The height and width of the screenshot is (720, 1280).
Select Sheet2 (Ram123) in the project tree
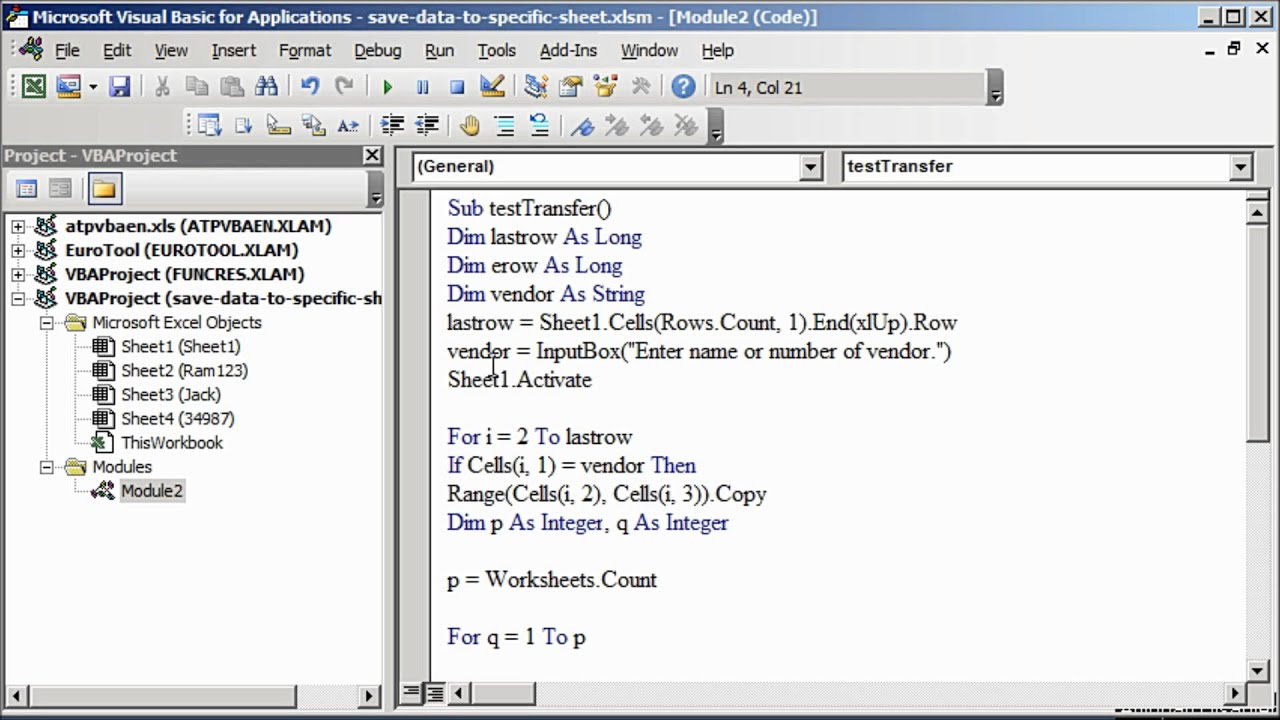[184, 370]
